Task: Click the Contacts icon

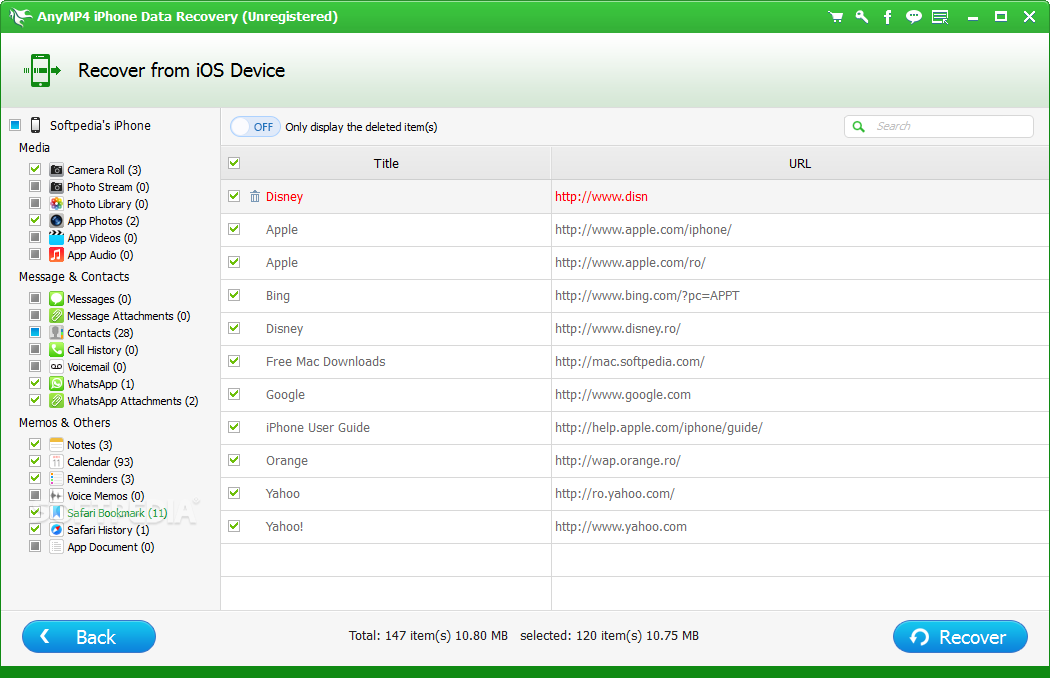Action: [56, 332]
